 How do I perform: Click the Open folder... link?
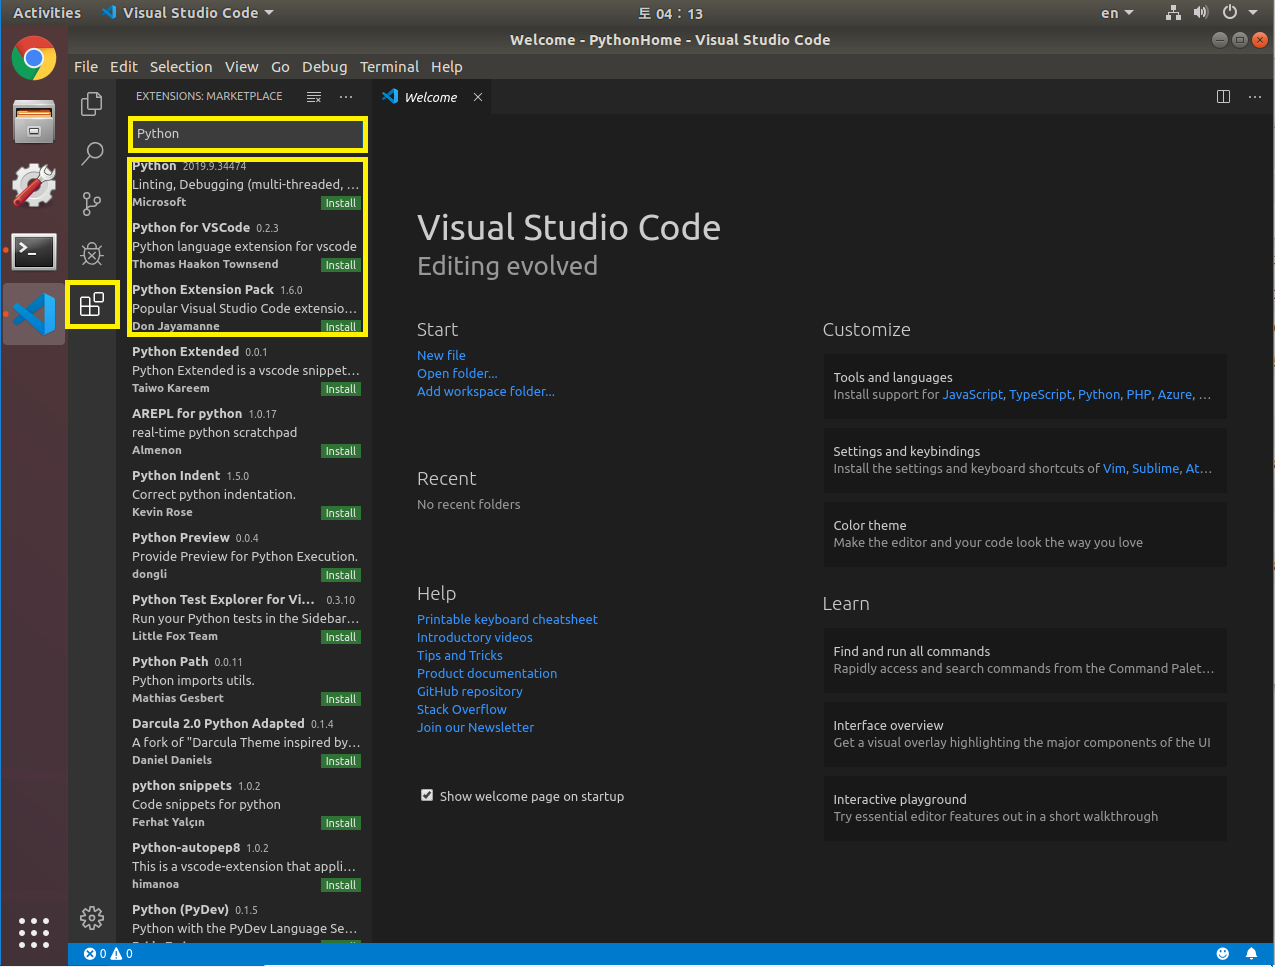click(457, 373)
